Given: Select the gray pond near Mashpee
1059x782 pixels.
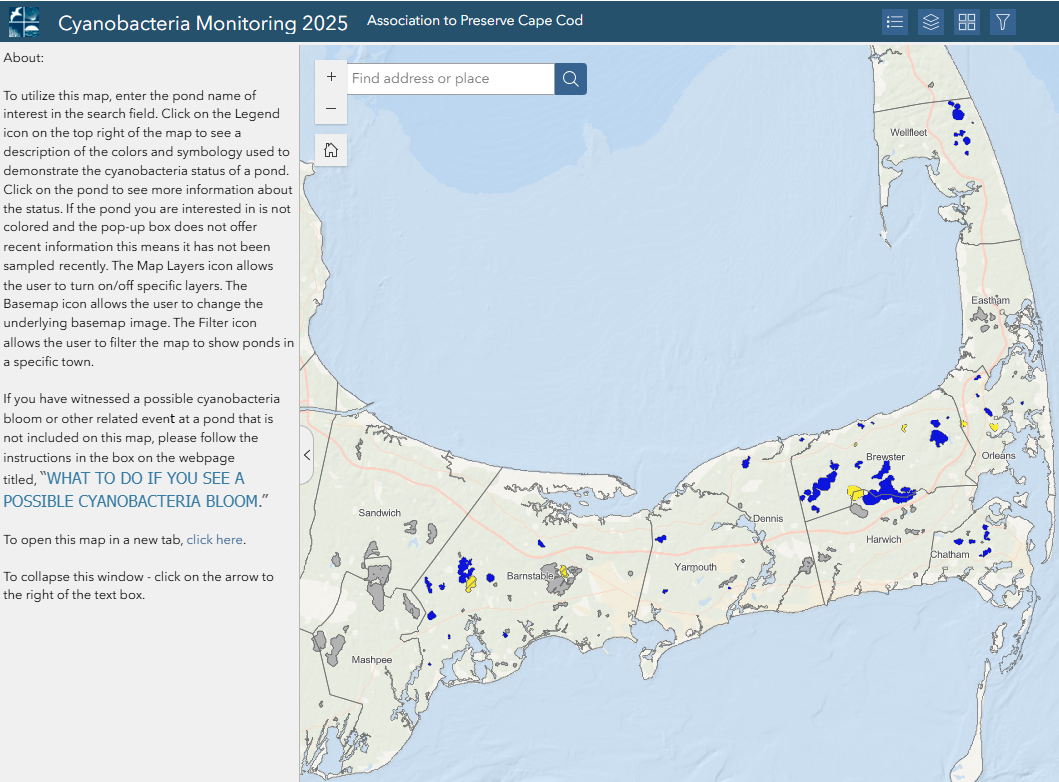Looking at the screenshot, I should pos(328,646).
